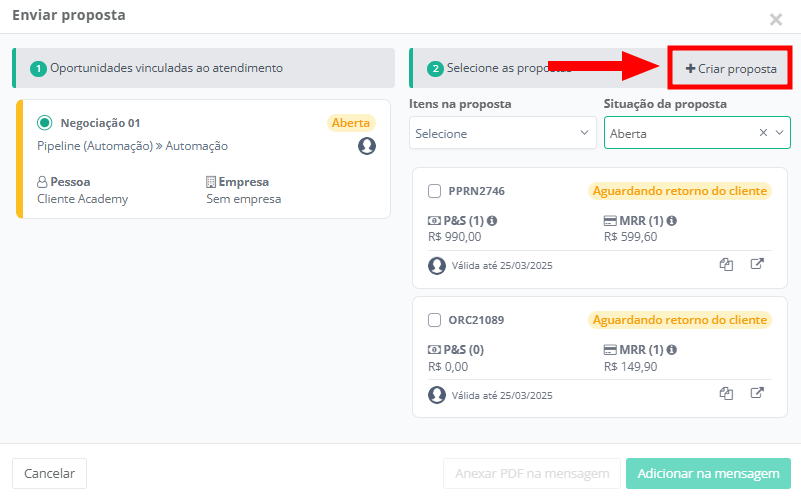Open ORC21089 proposal externally
801x500 pixels.
point(758,393)
